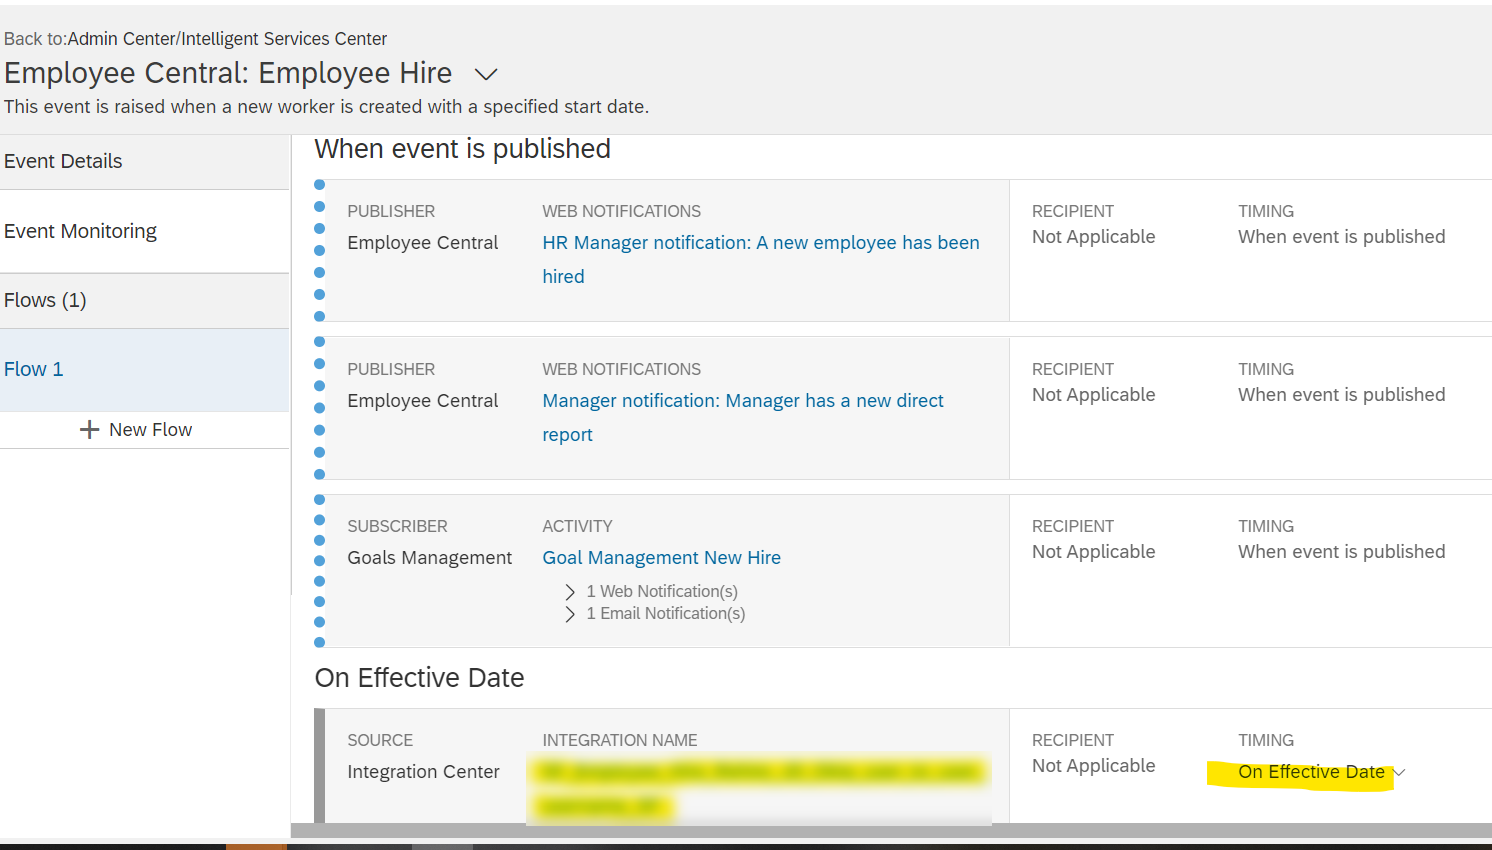Viewport: 1492px width, 850px height.
Task: Click the blurred integration name link
Action: [760, 788]
